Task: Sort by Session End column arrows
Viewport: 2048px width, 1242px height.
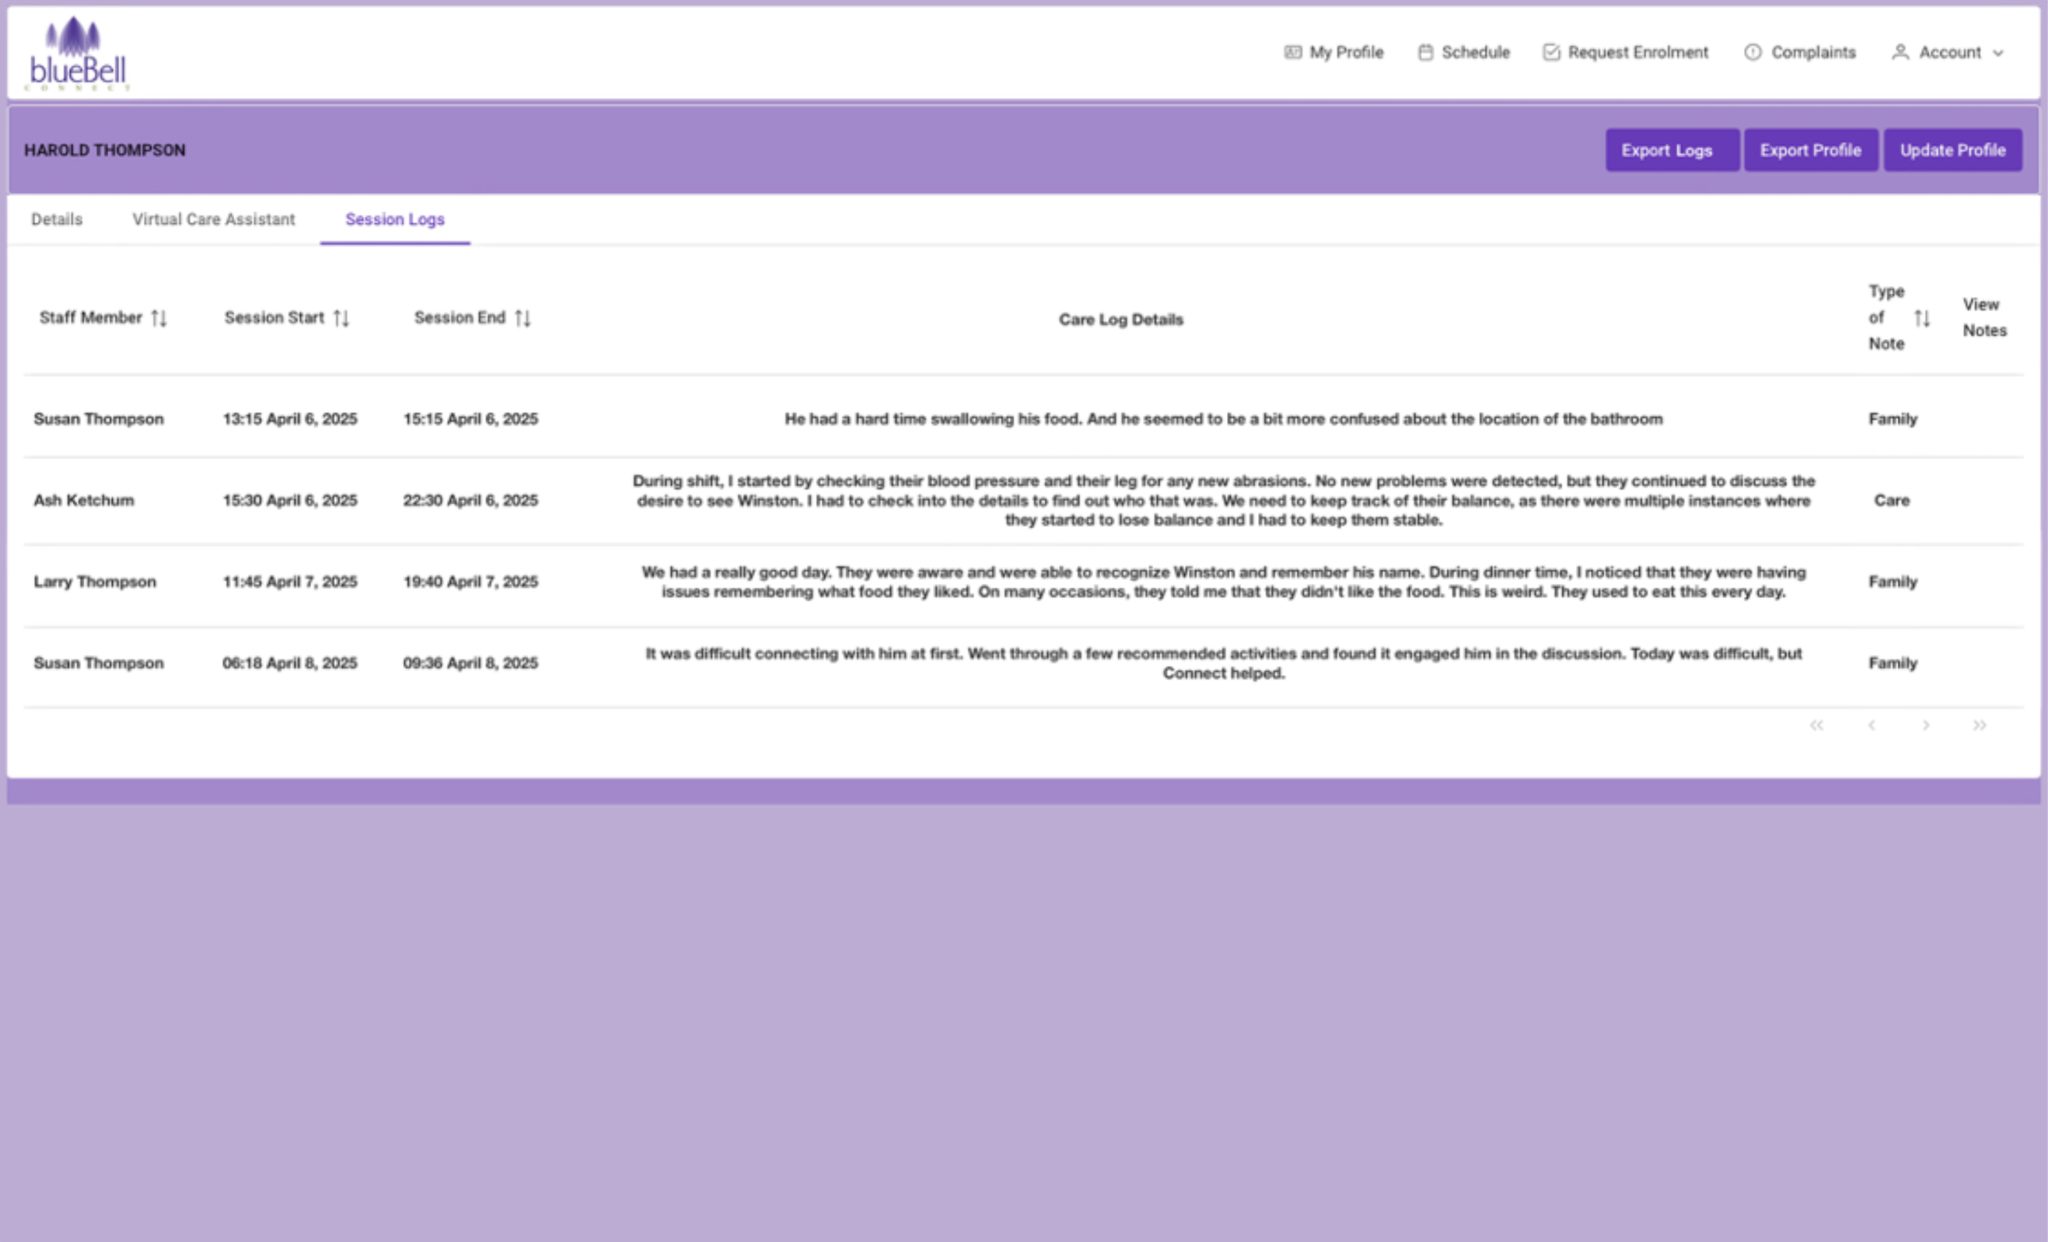Action: 522,318
